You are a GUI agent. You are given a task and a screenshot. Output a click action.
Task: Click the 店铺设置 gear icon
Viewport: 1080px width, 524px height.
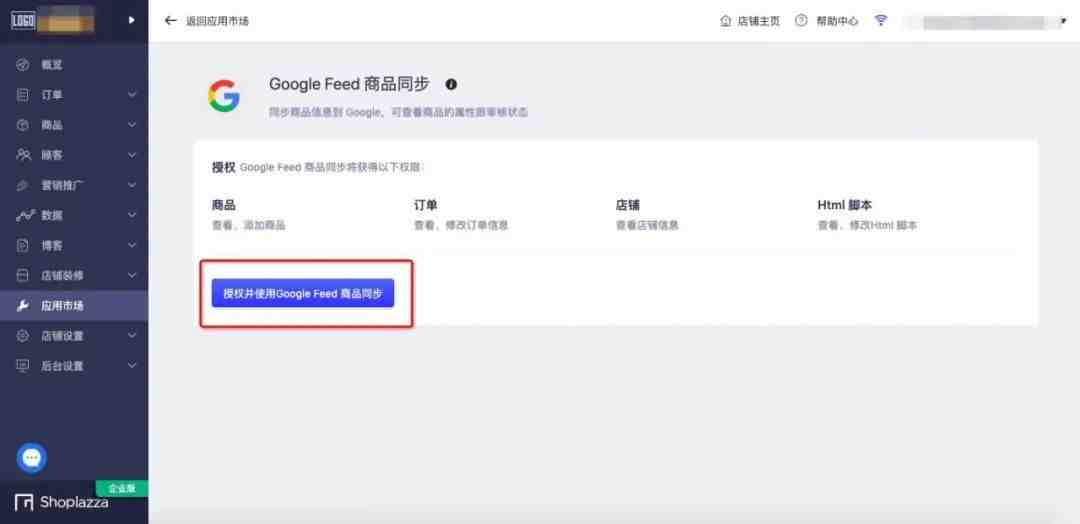(x=23, y=336)
